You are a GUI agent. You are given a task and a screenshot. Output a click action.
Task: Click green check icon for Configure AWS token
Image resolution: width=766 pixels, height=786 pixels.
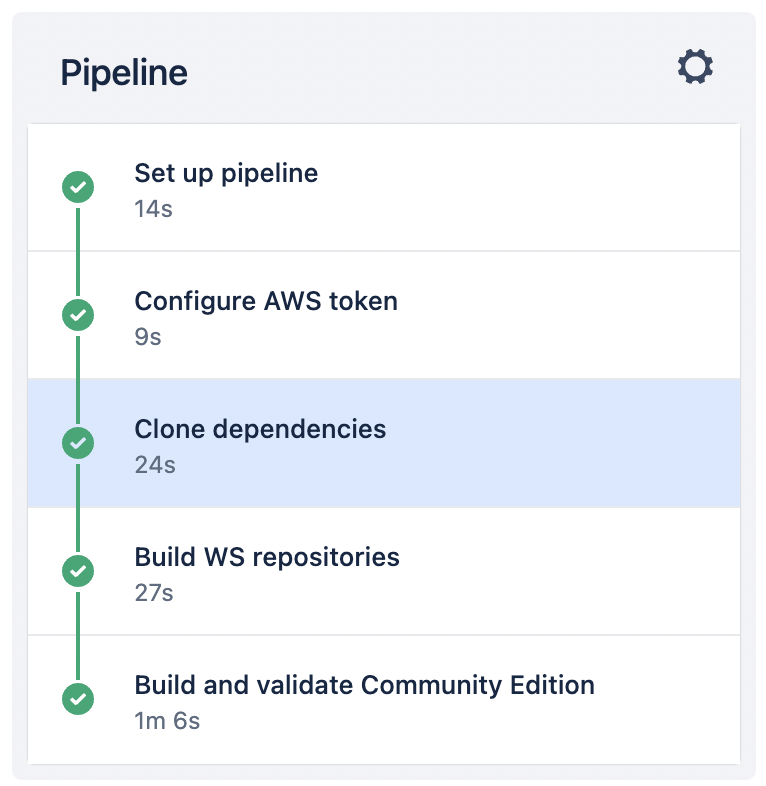(78, 315)
